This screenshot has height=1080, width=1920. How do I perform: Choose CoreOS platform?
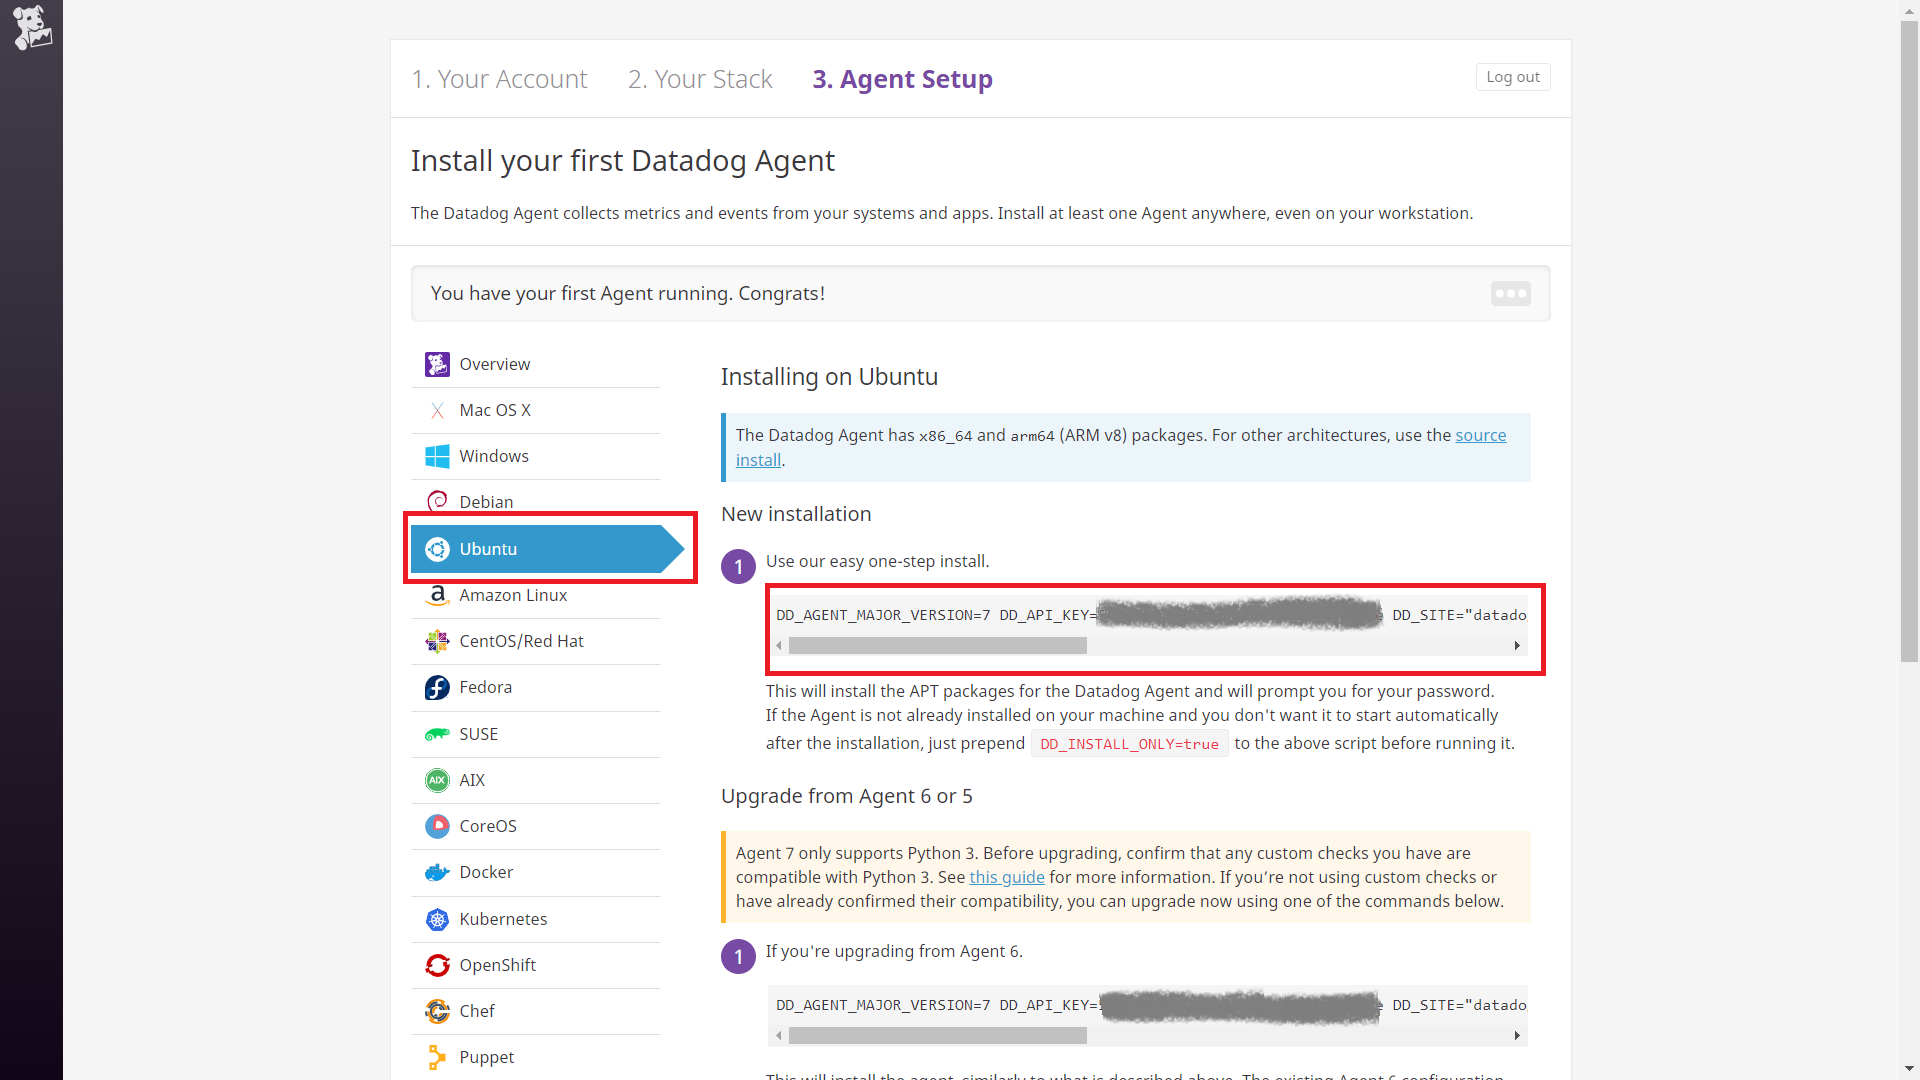click(536, 826)
